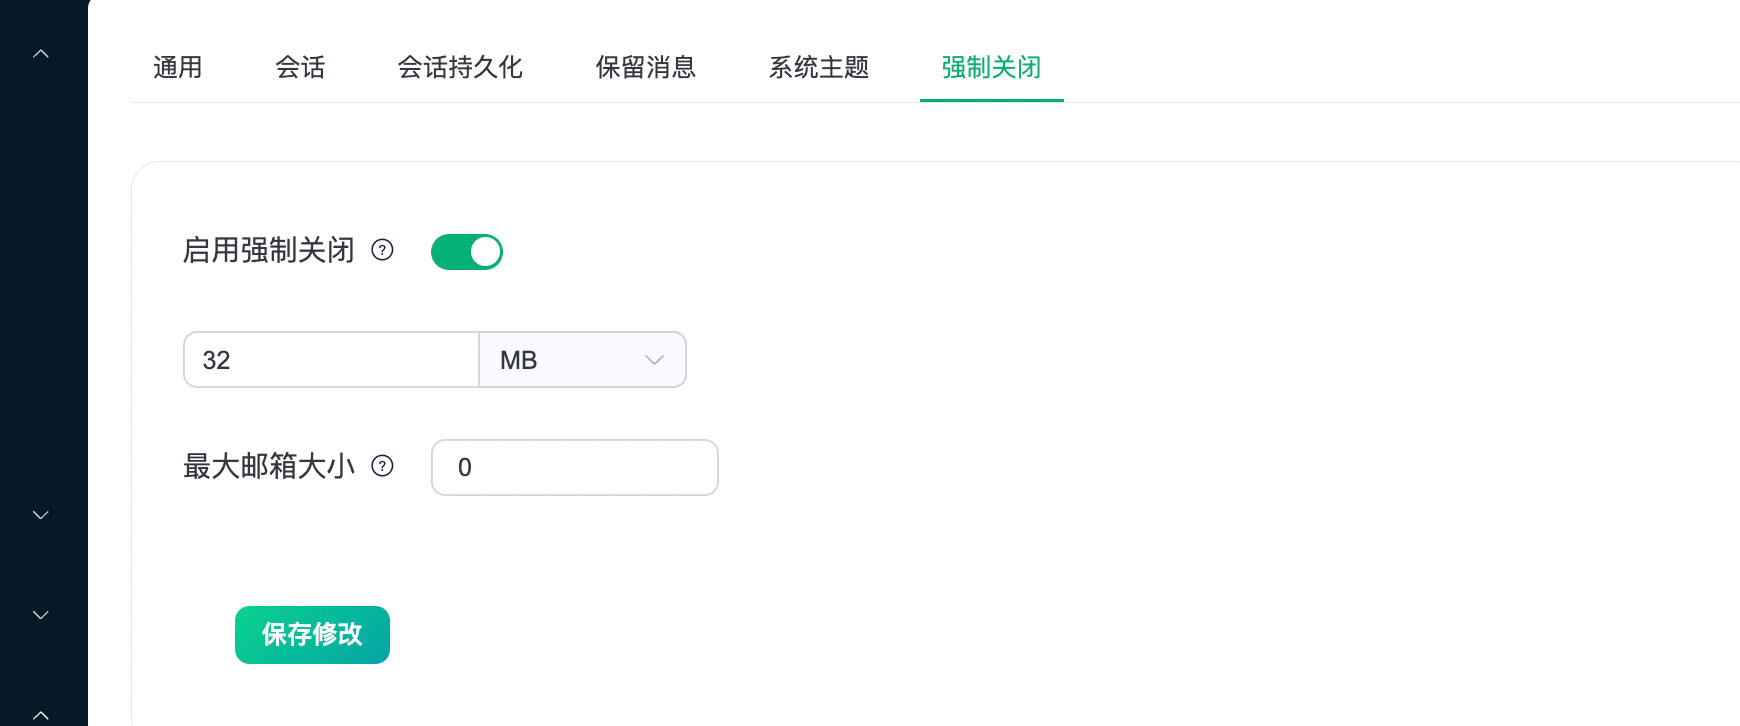Select the 保留消息 tab
The height and width of the screenshot is (726, 1740).
[645, 67]
